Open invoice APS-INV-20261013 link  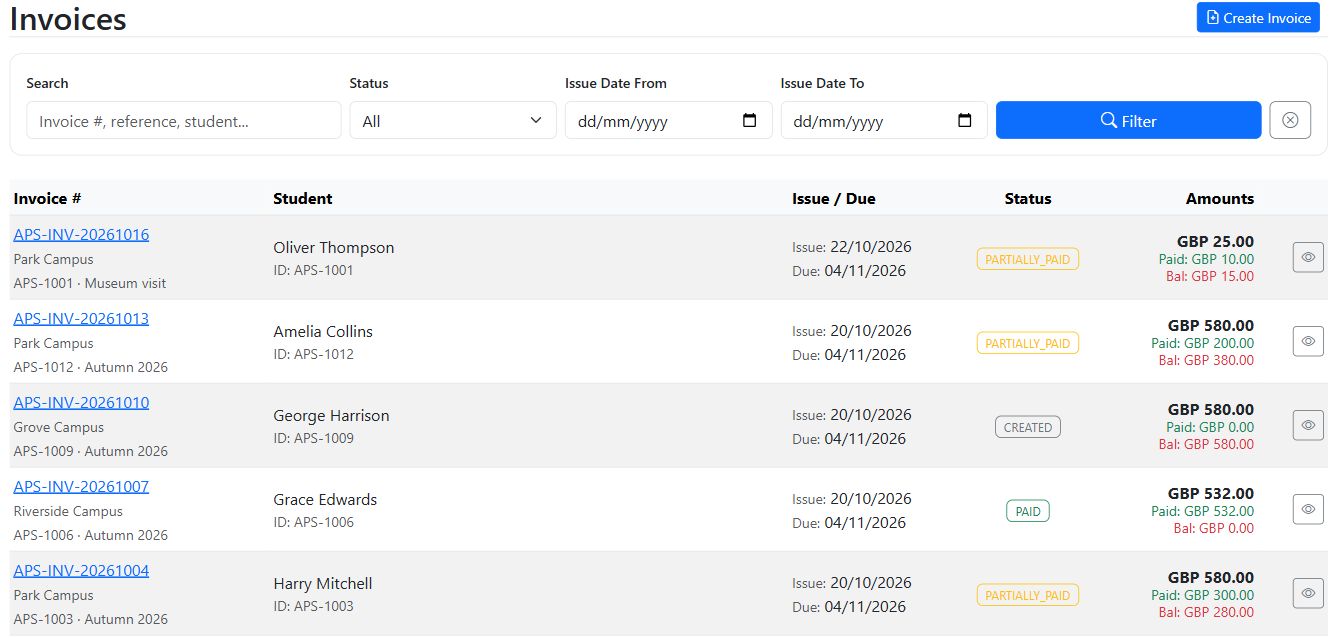click(x=81, y=319)
